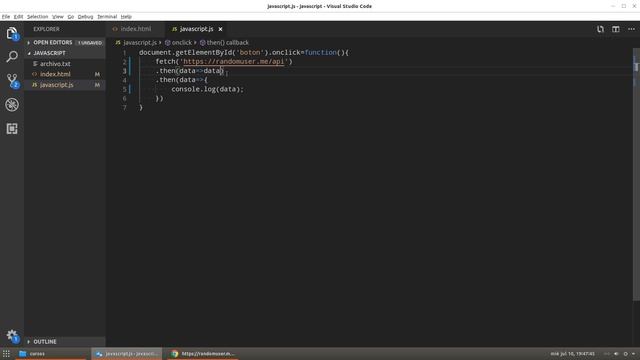Open the File menu
640x360 pixels.
click(x=6, y=17)
